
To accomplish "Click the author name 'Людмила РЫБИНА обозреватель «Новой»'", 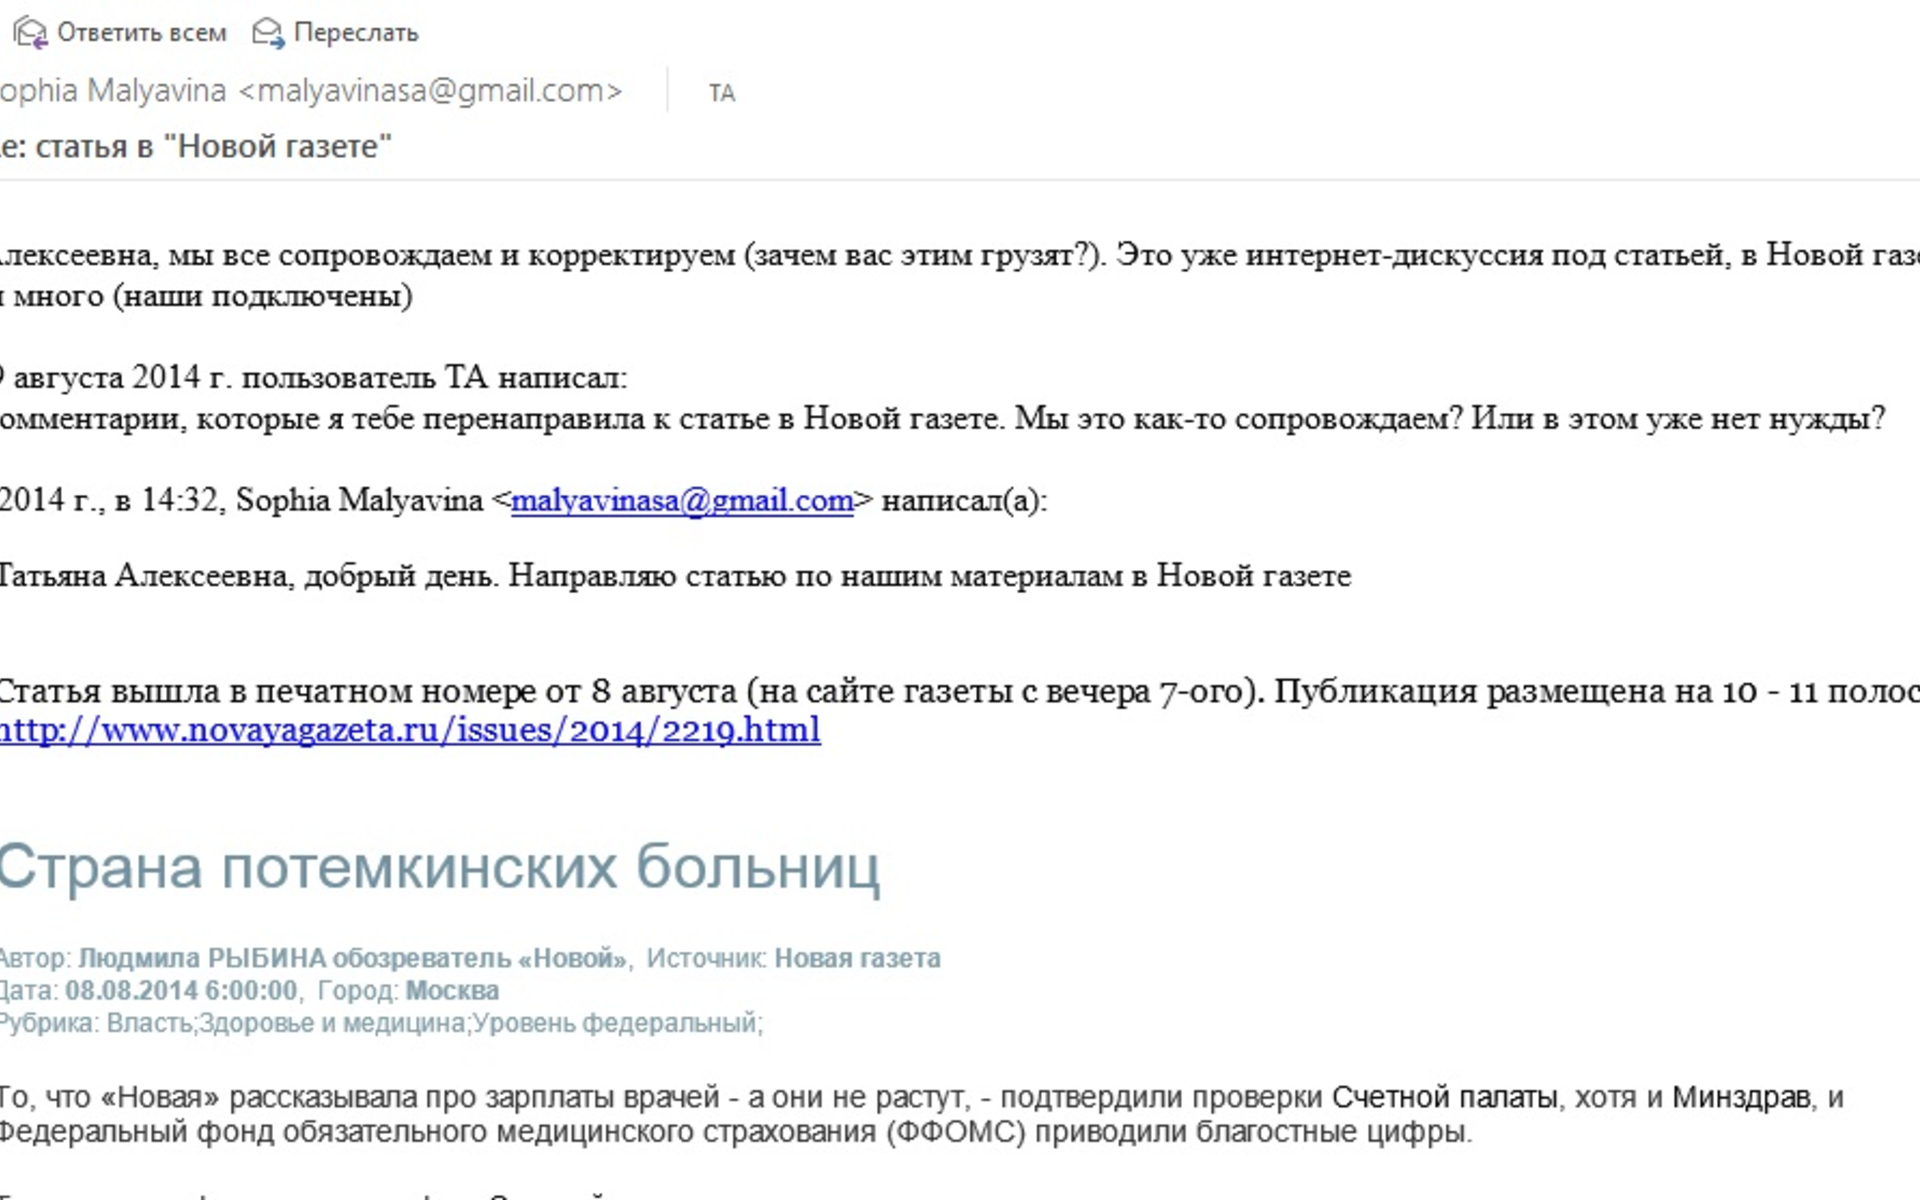I will pos(353,958).
